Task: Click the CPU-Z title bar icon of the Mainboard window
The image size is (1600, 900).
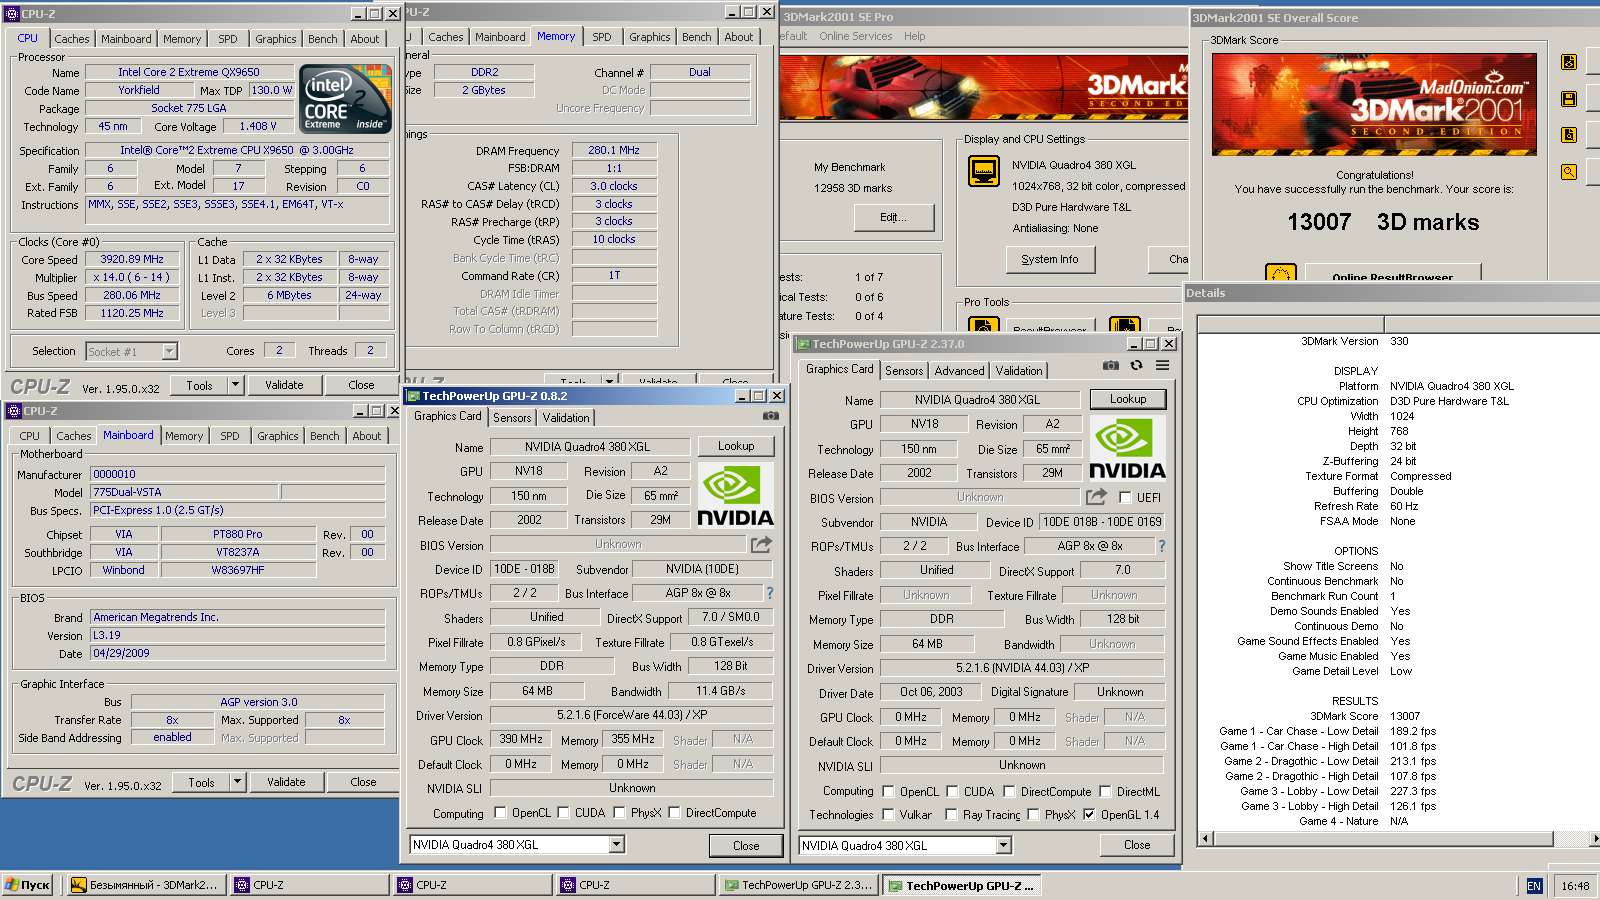Action: (14, 411)
